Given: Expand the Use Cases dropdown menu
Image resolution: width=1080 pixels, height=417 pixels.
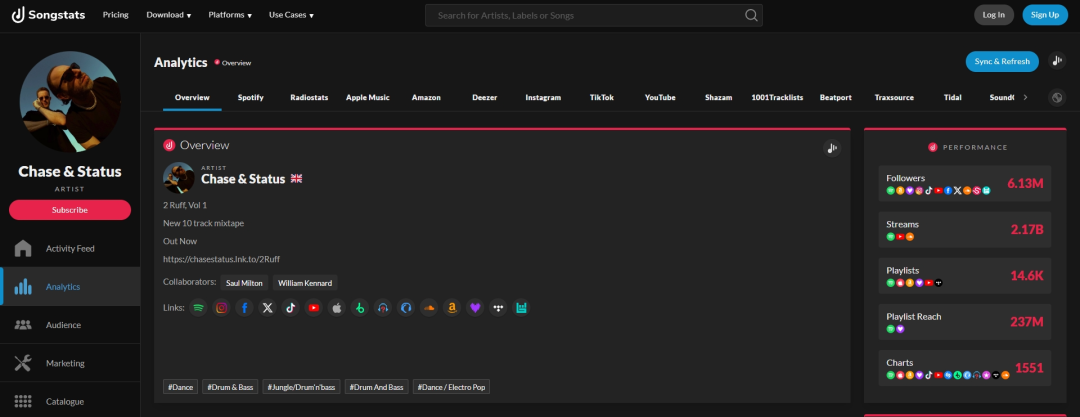Looking at the screenshot, I should (x=291, y=15).
